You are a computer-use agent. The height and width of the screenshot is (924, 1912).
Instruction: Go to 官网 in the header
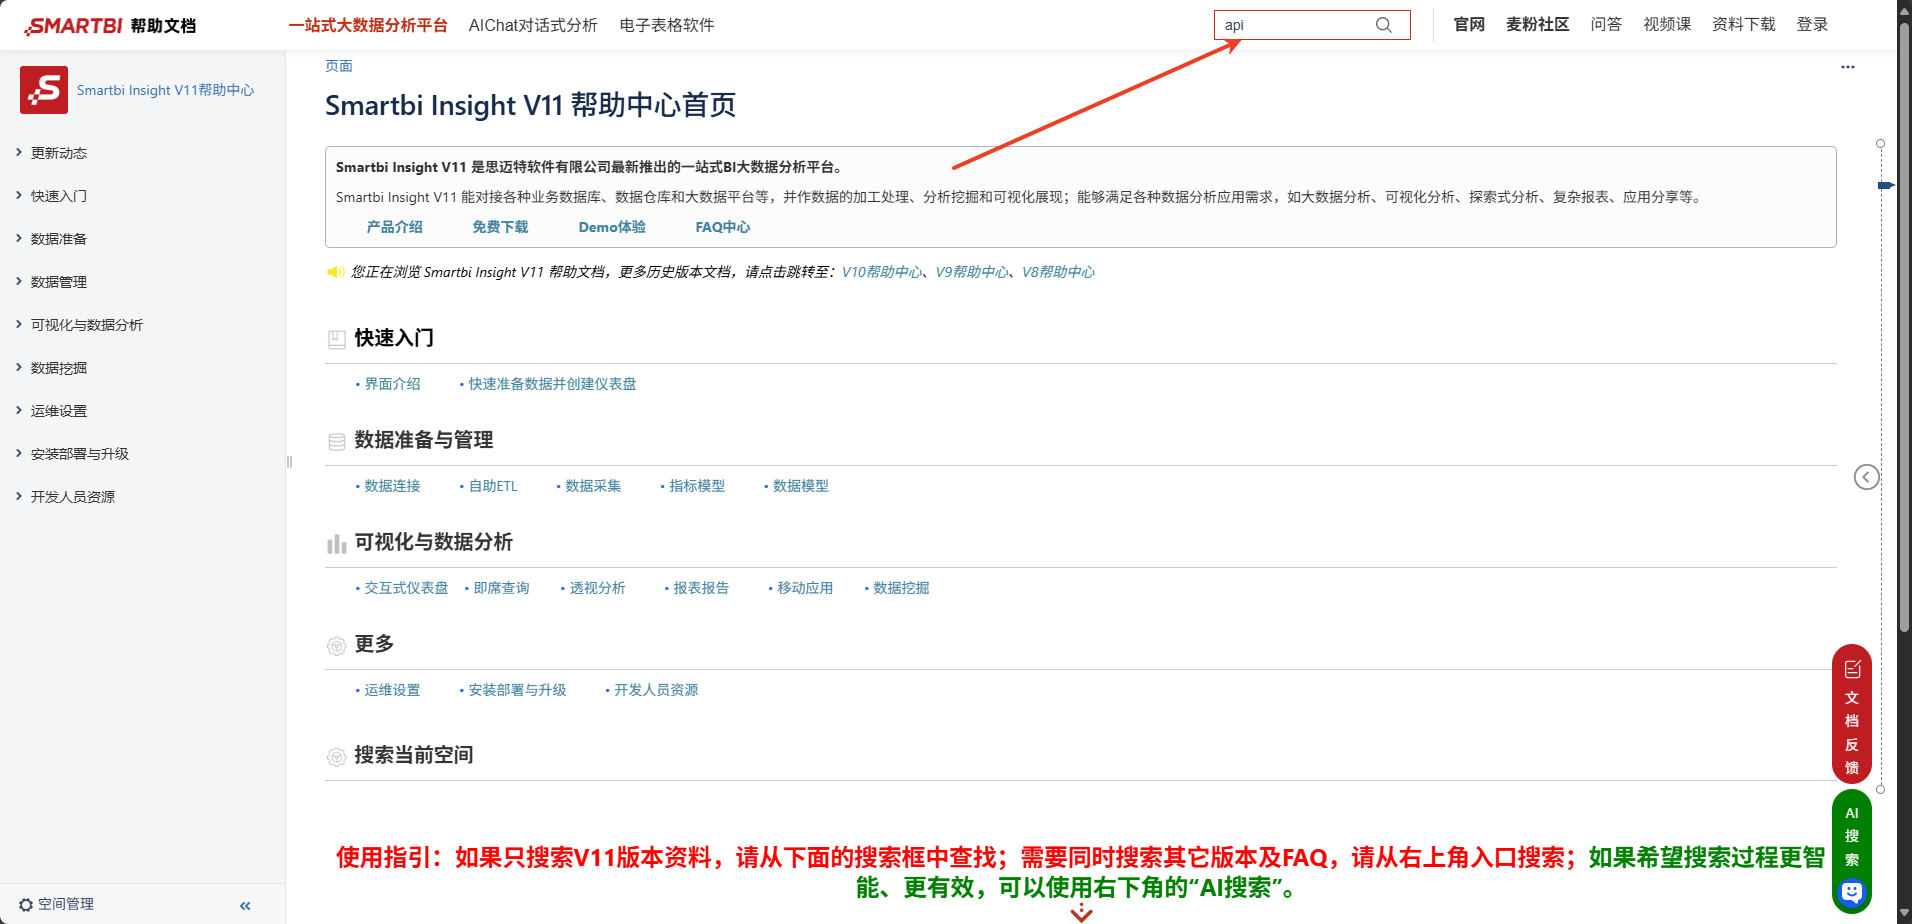click(1469, 25)
